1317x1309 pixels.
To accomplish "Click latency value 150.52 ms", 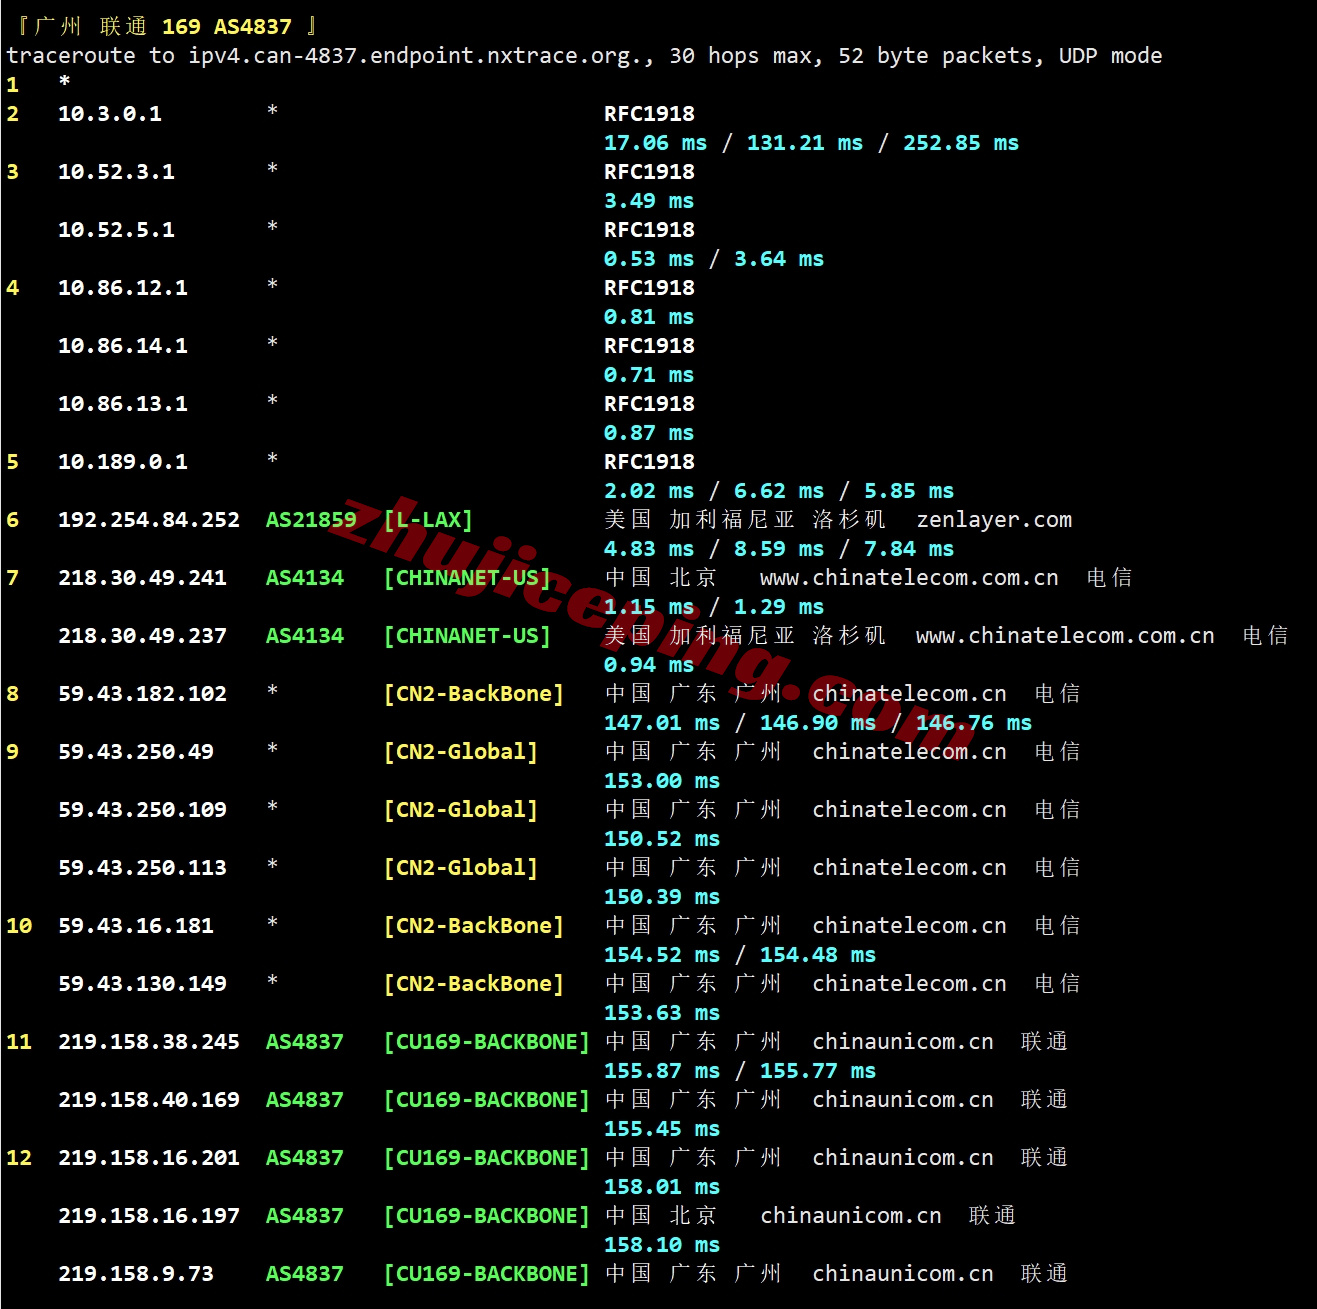I will point(662,839).
